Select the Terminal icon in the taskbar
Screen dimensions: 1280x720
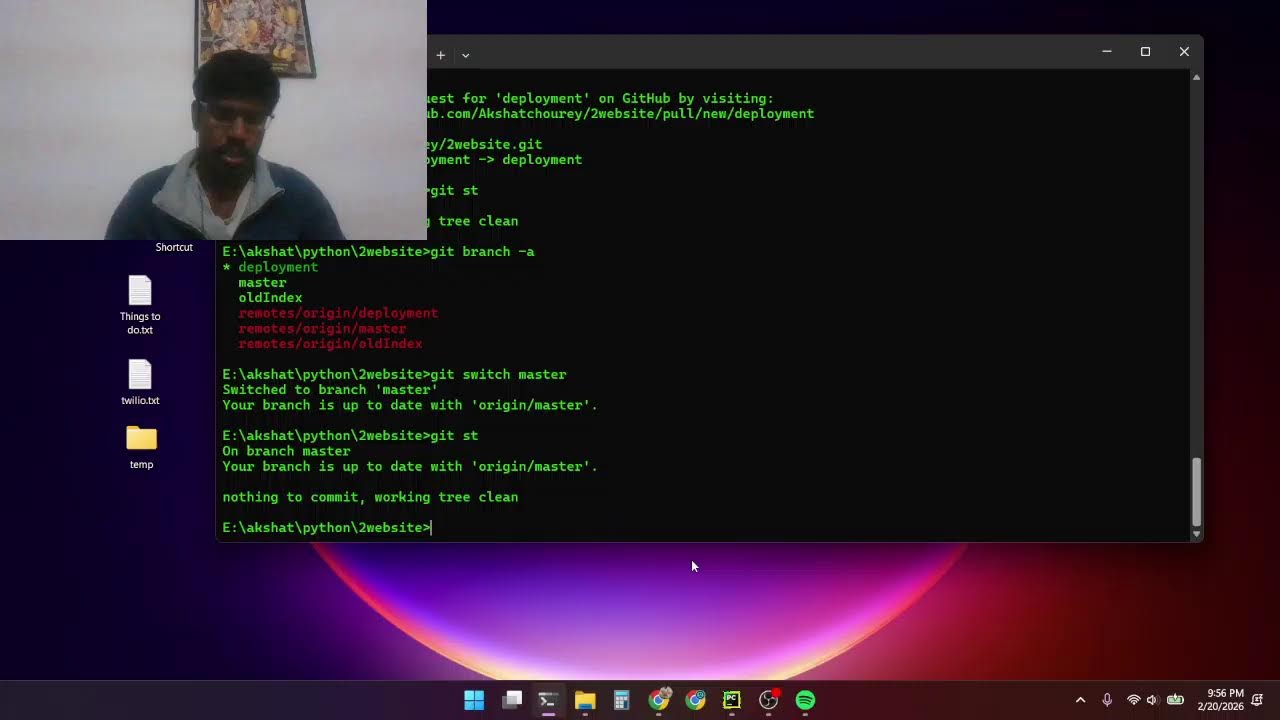(548, 700)
